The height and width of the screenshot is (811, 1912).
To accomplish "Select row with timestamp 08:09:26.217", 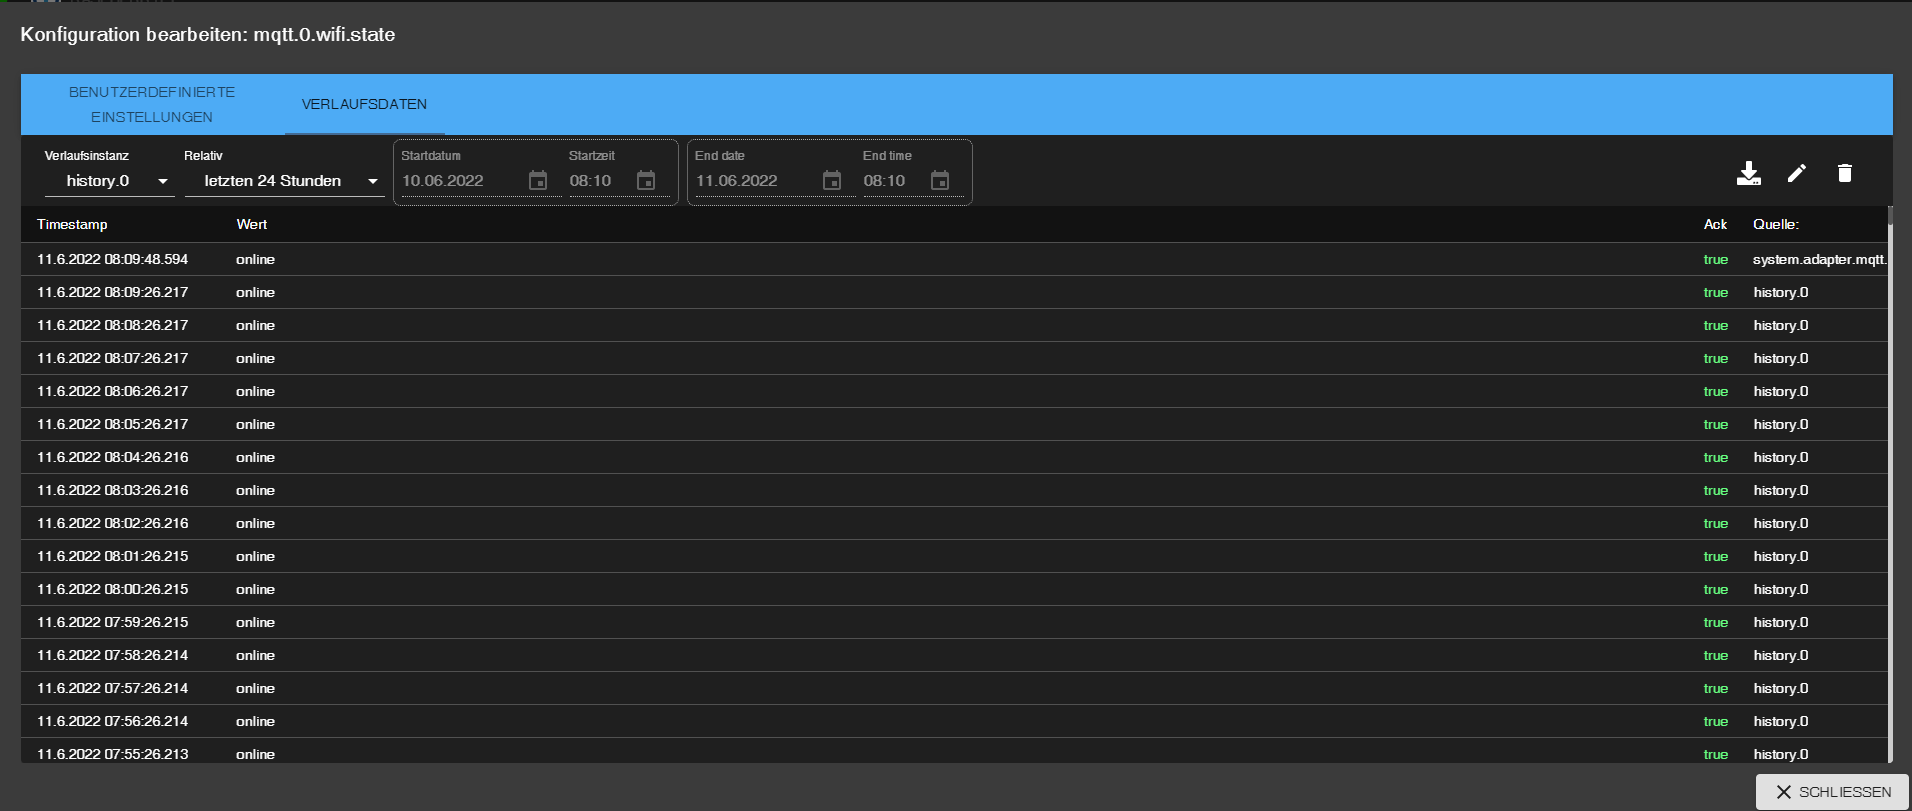I will (x=954, y=292).
